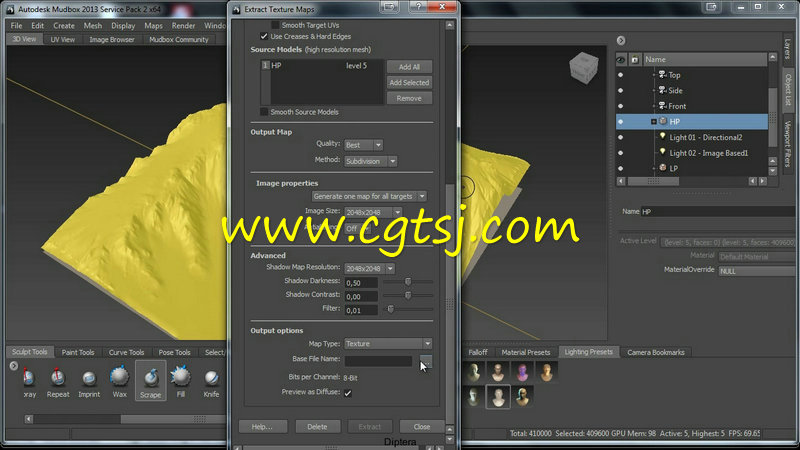This screenshot has width=800, height=450.
Task: Click the Side camera icon in Object List
Action: (x=662, y=90)
